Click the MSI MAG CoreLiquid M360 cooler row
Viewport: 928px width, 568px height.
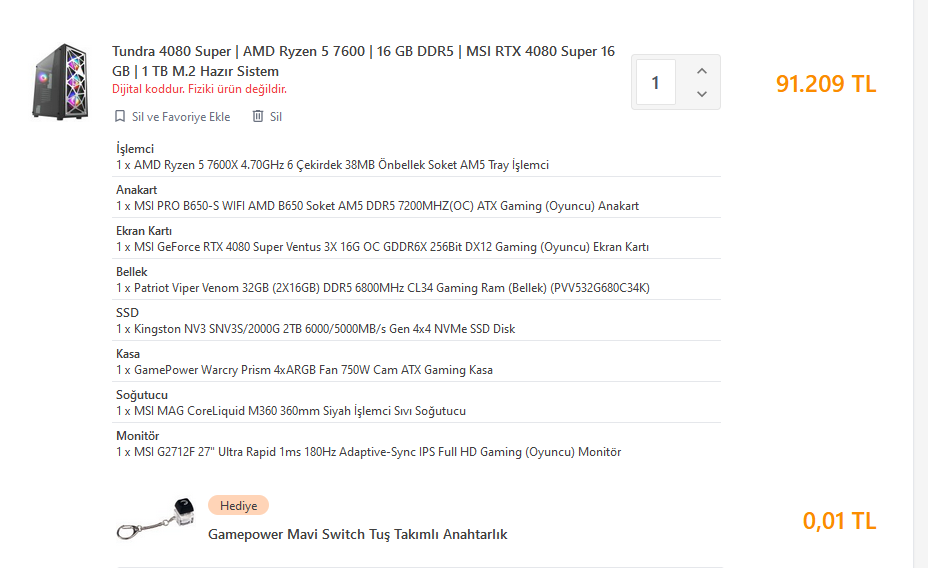point(291,411)
